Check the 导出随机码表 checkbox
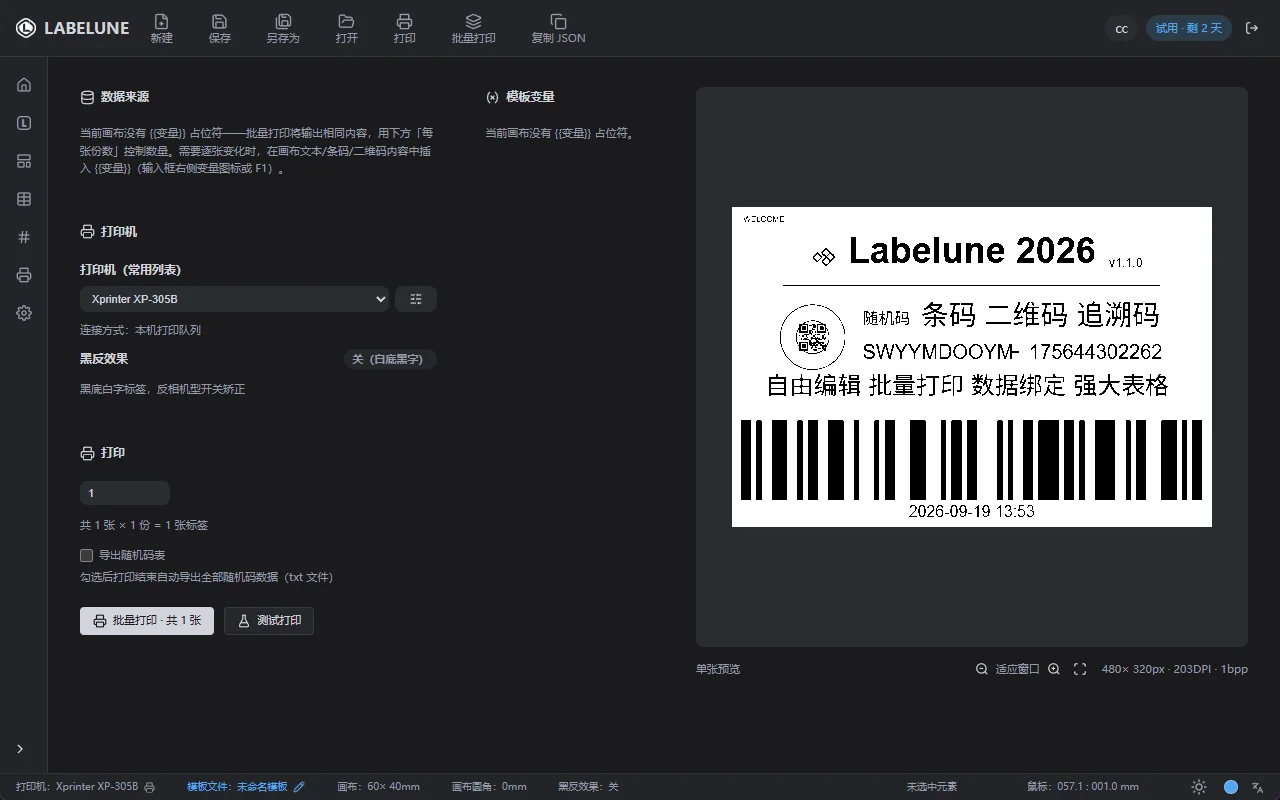Screen dimensions: 1280x800 (86, 555)
